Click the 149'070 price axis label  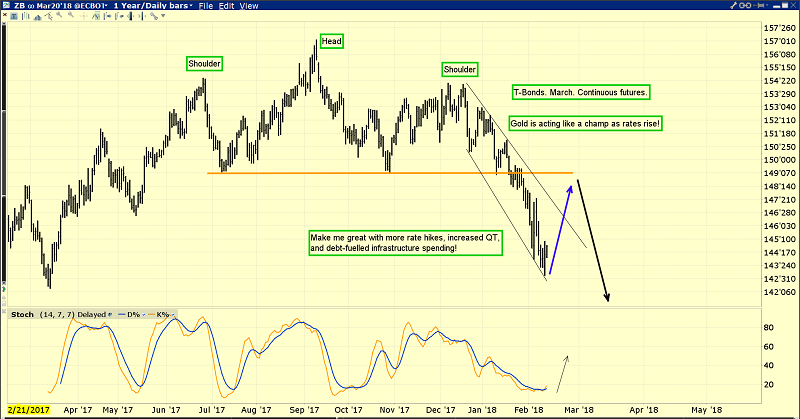pos(779,174)
